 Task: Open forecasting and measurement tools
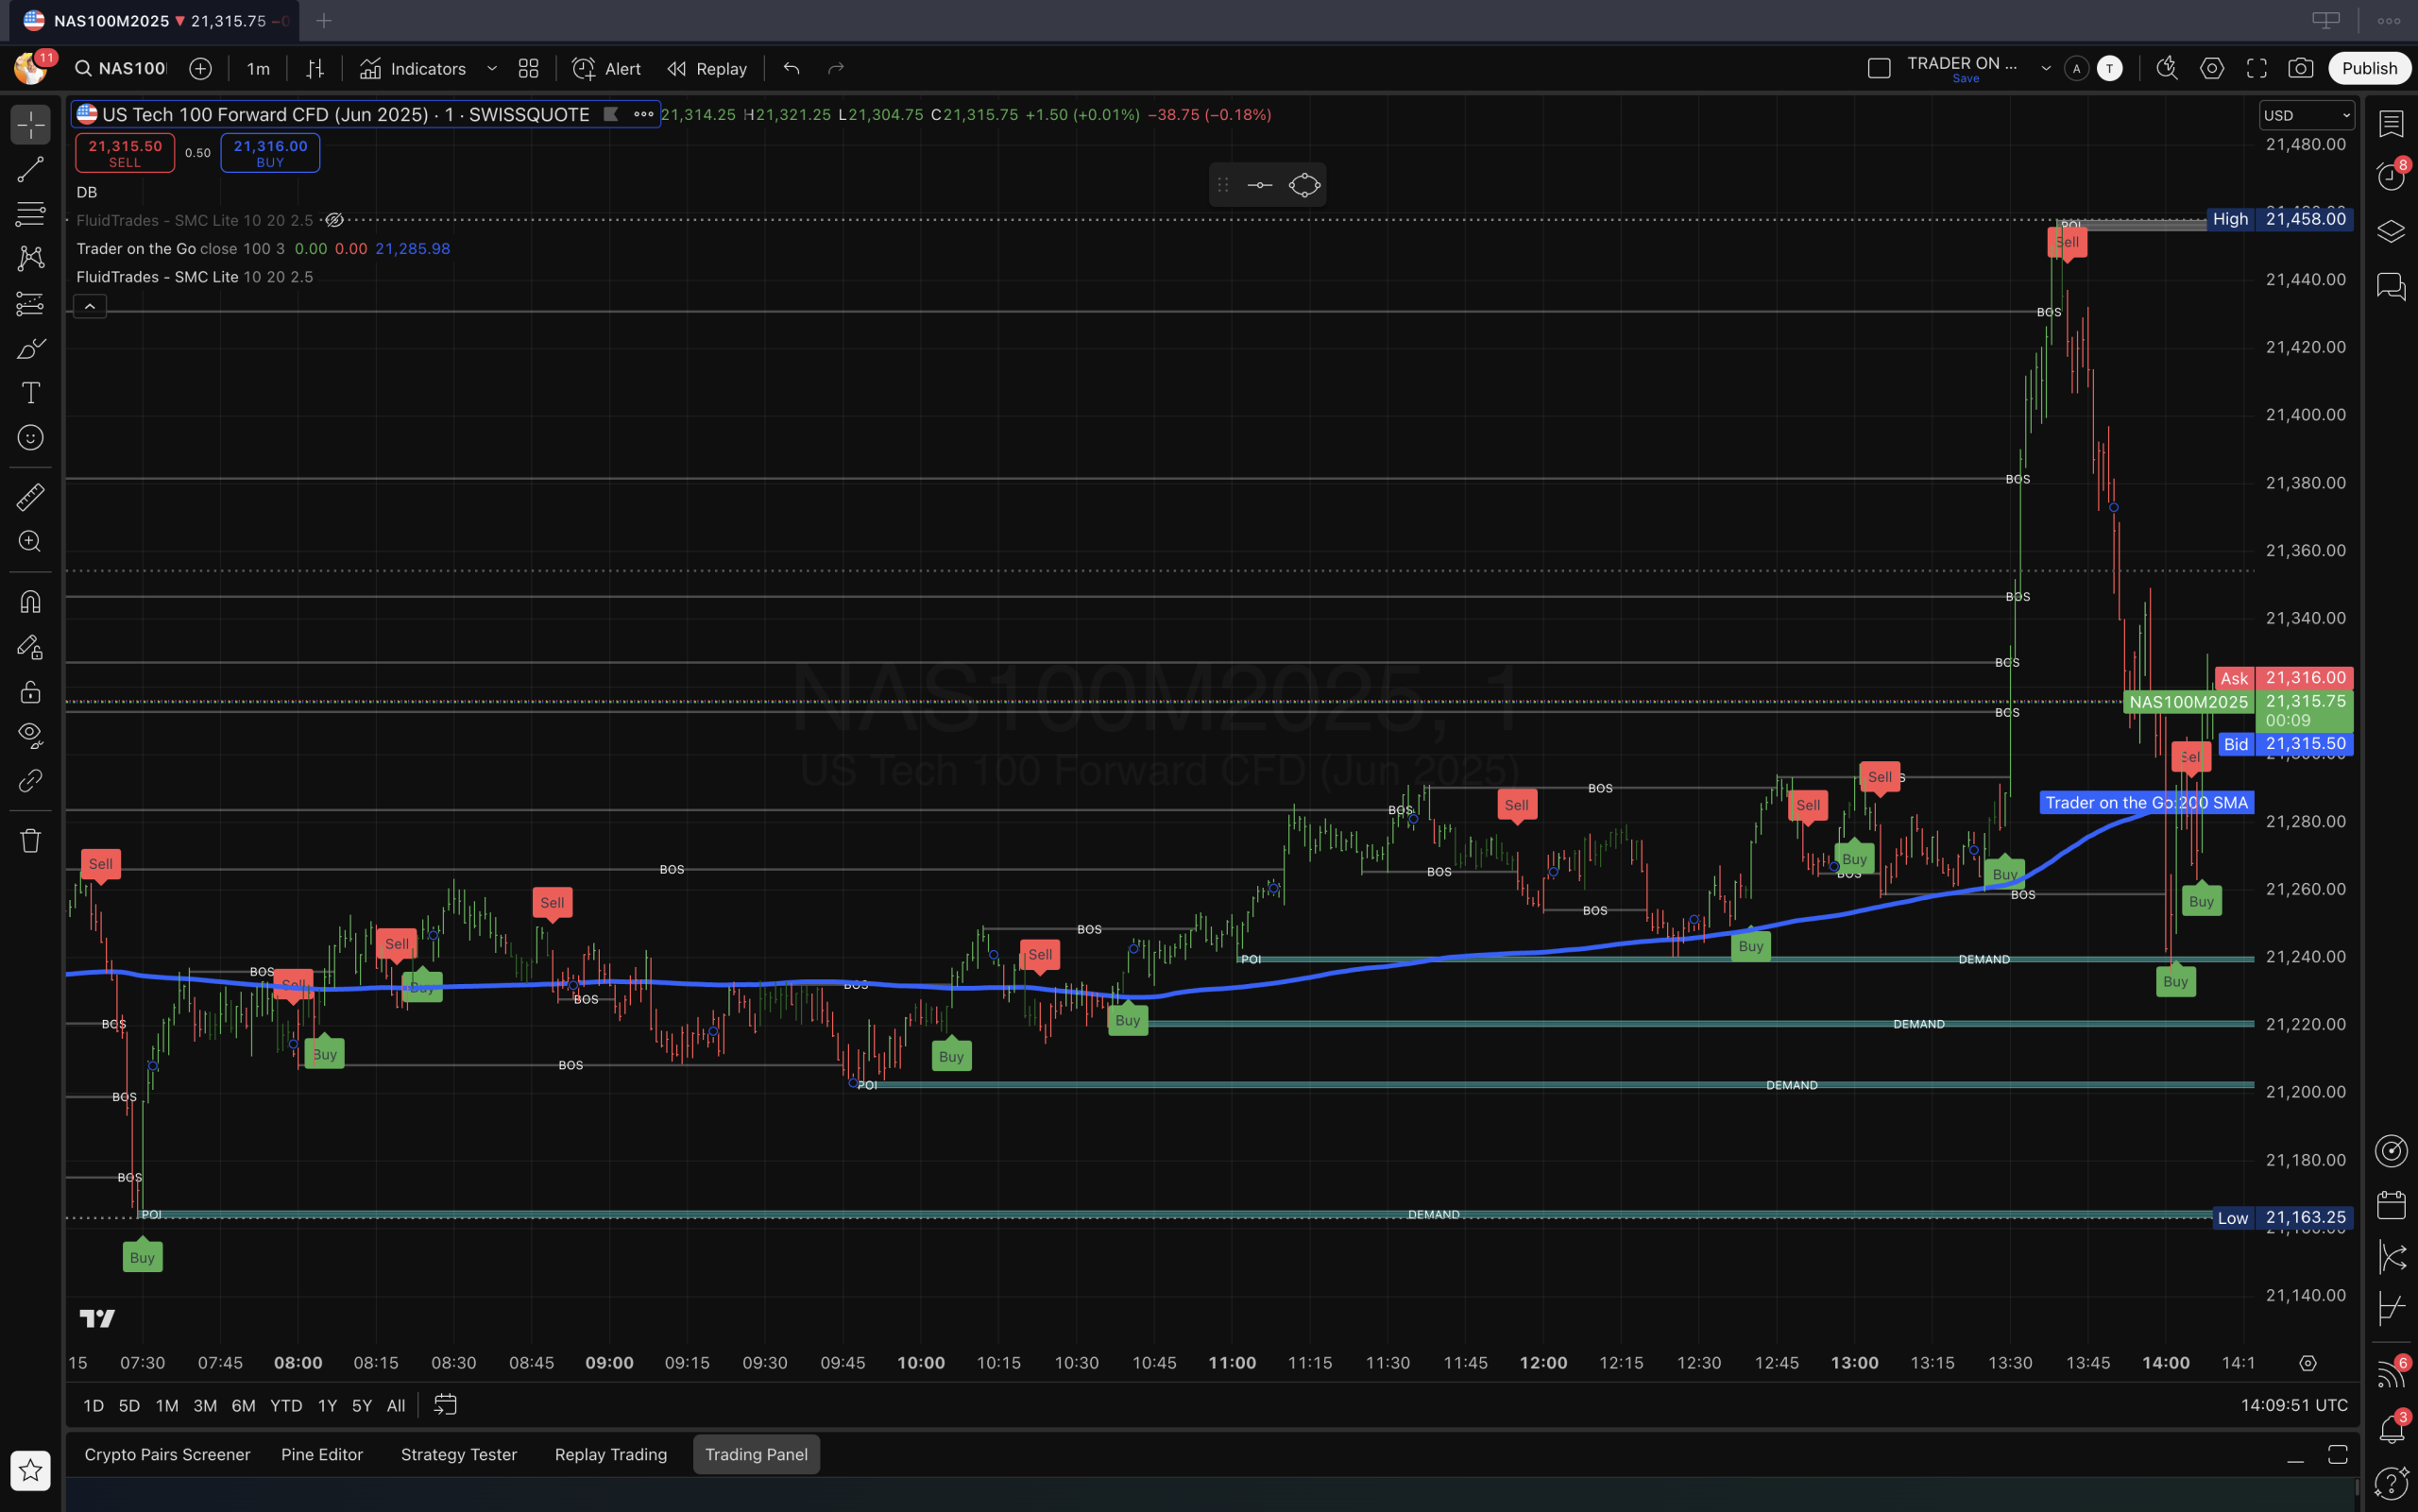click(30, 303)
